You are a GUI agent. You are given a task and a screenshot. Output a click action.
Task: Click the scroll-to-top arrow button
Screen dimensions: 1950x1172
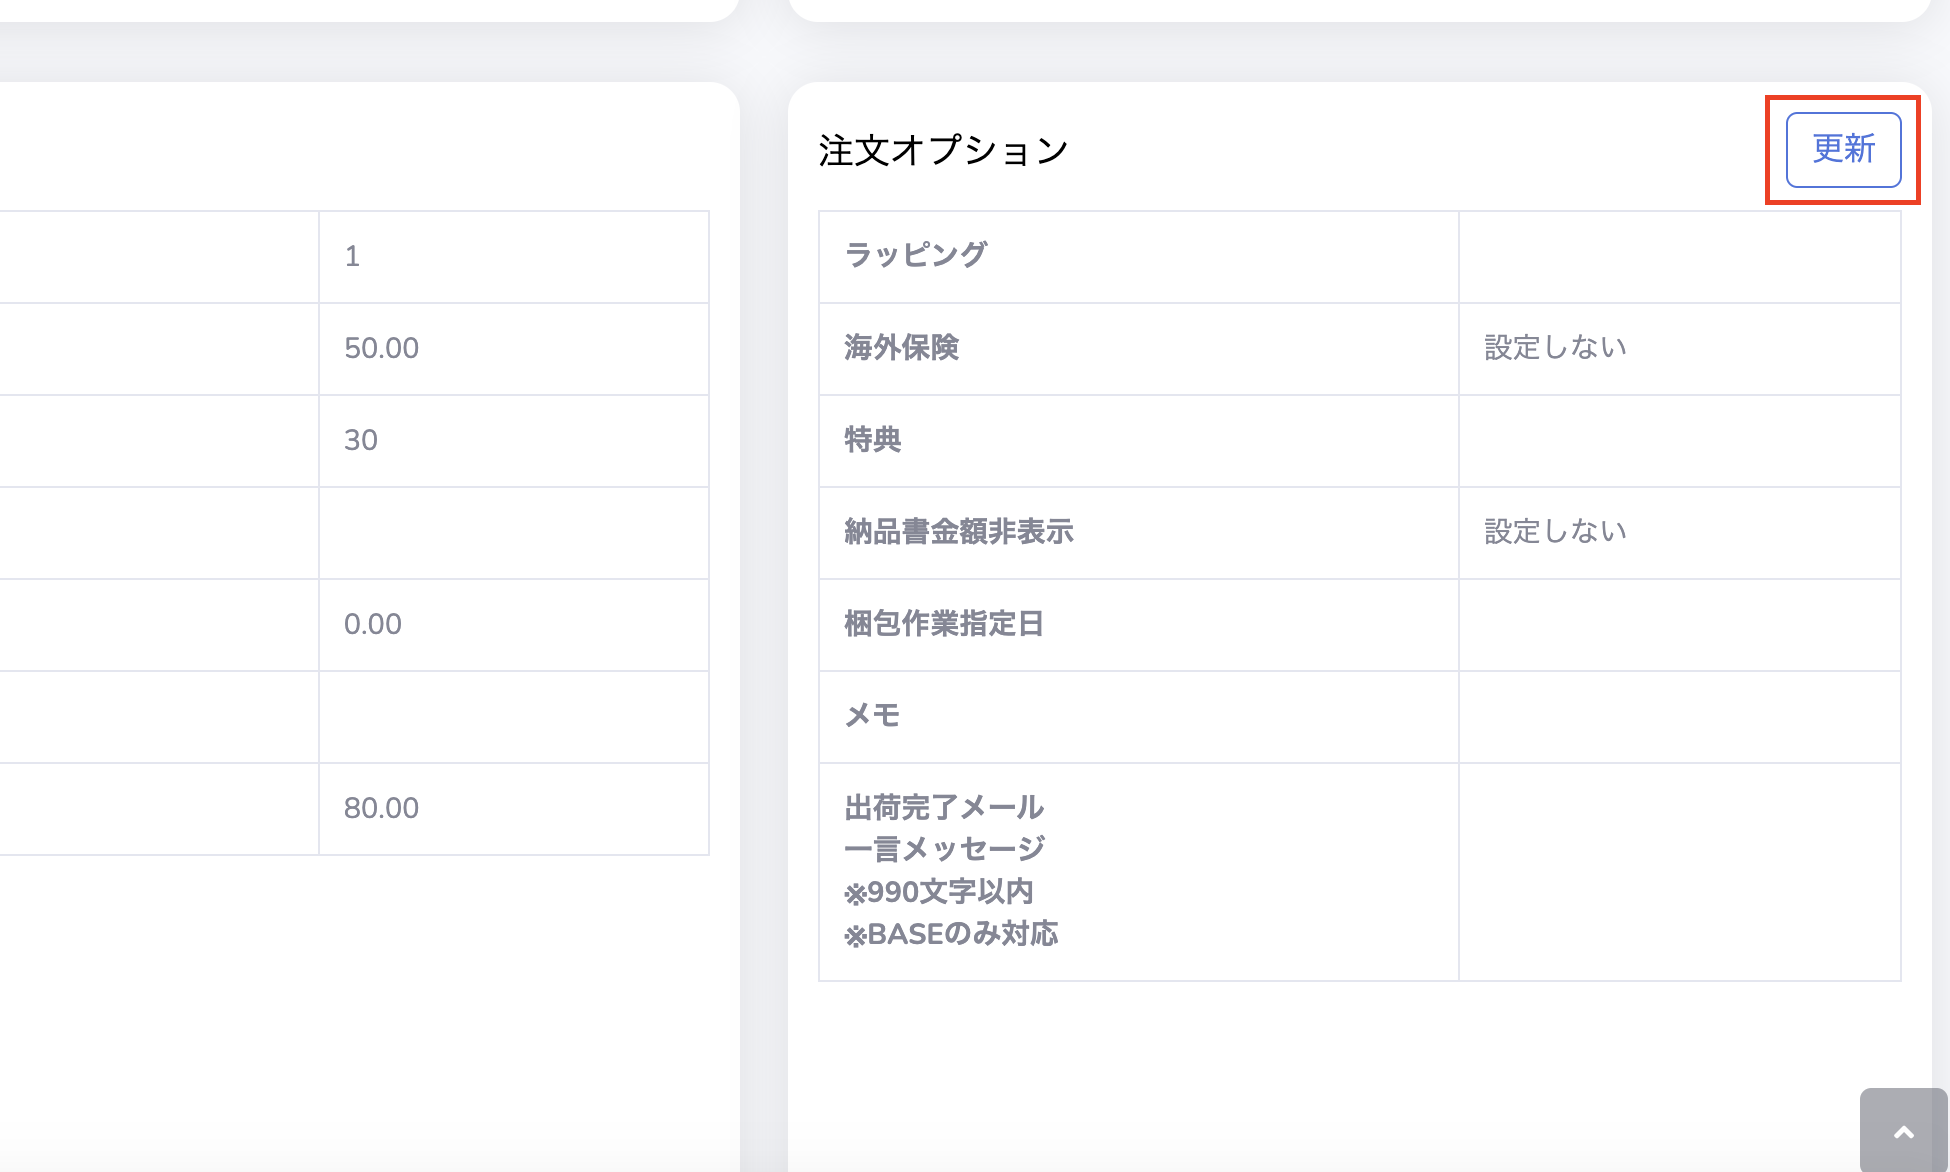1904,1131
